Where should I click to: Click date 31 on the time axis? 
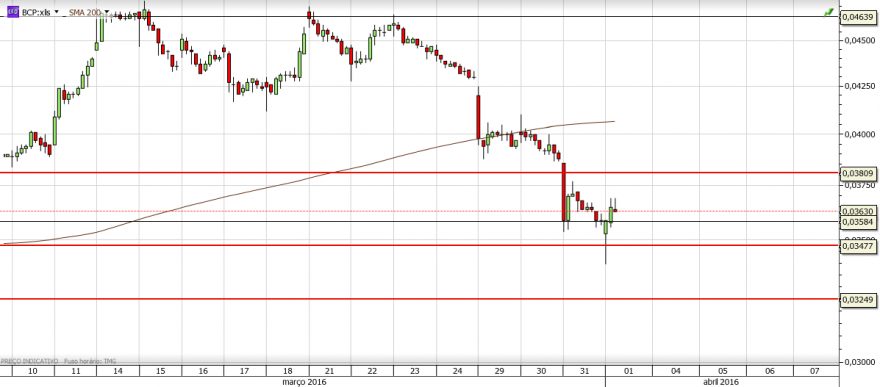584,371
